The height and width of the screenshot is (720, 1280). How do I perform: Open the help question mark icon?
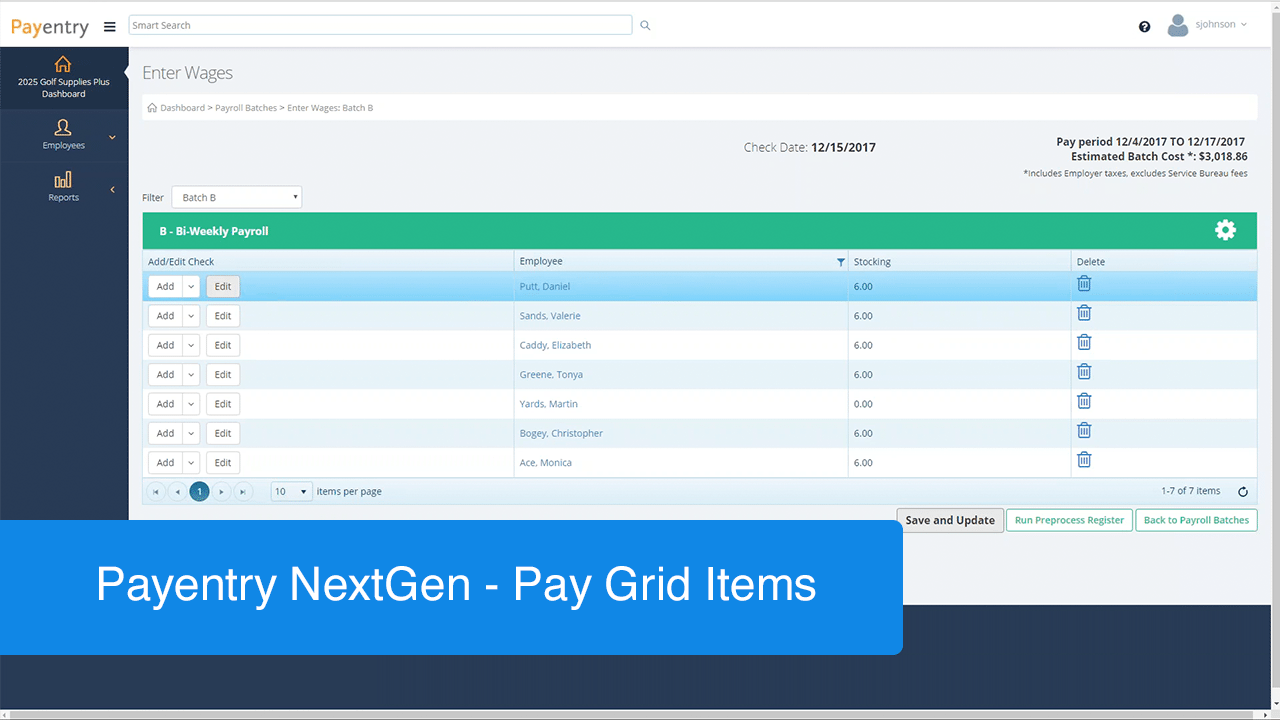click(1145, 27)
